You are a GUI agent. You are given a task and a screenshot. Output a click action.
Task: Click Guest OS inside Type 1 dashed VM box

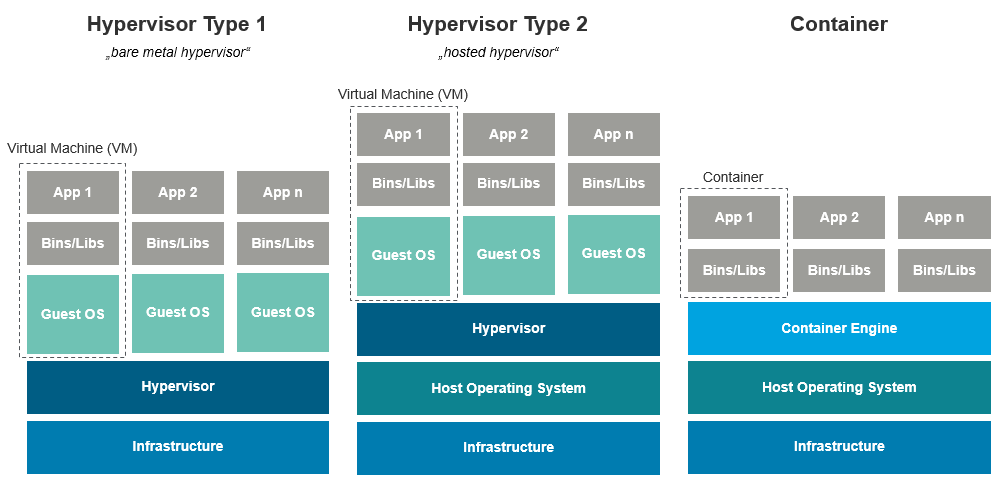pyautogui.click(x=73, y=314)
